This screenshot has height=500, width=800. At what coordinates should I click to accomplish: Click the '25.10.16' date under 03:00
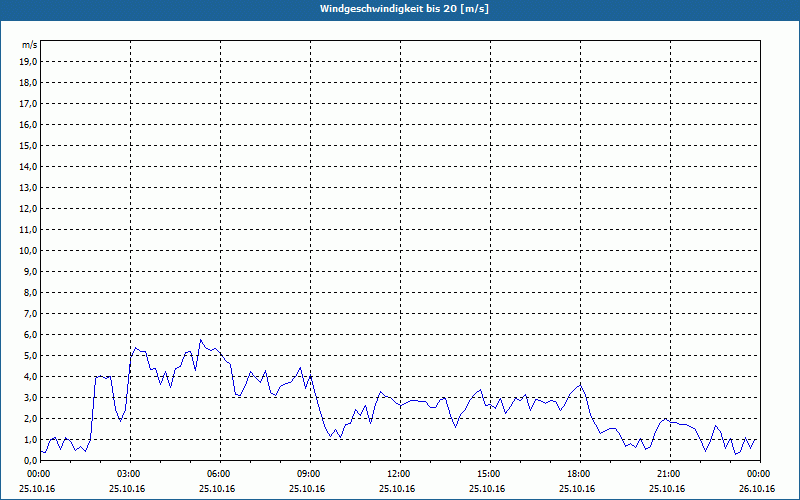[x=127, y=489]
